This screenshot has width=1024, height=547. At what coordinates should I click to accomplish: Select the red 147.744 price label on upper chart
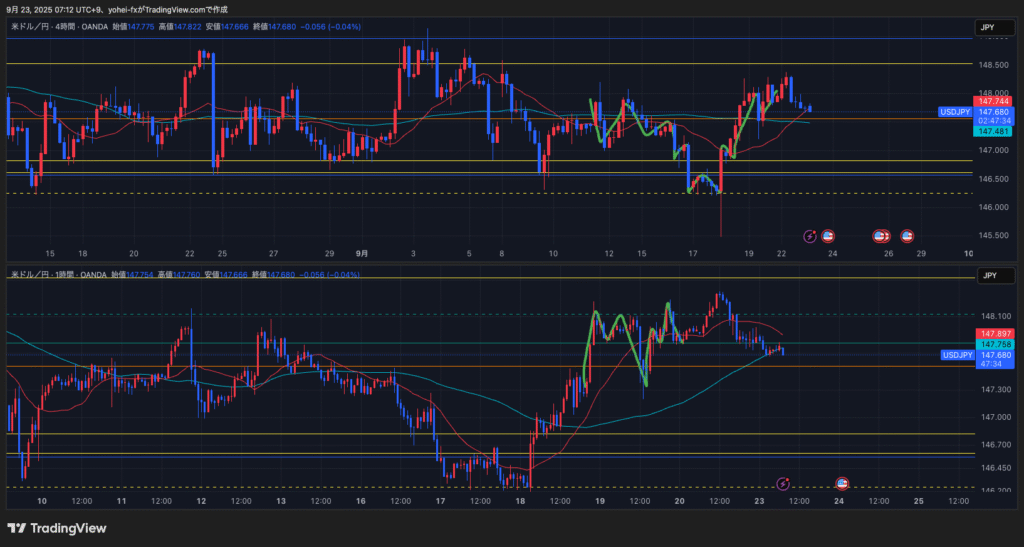point(993,102)
